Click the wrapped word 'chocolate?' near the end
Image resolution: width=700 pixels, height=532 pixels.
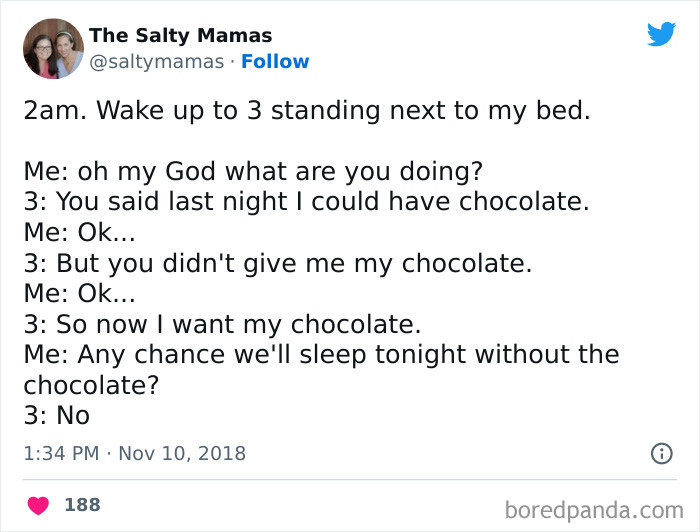[x=91, y=386]
